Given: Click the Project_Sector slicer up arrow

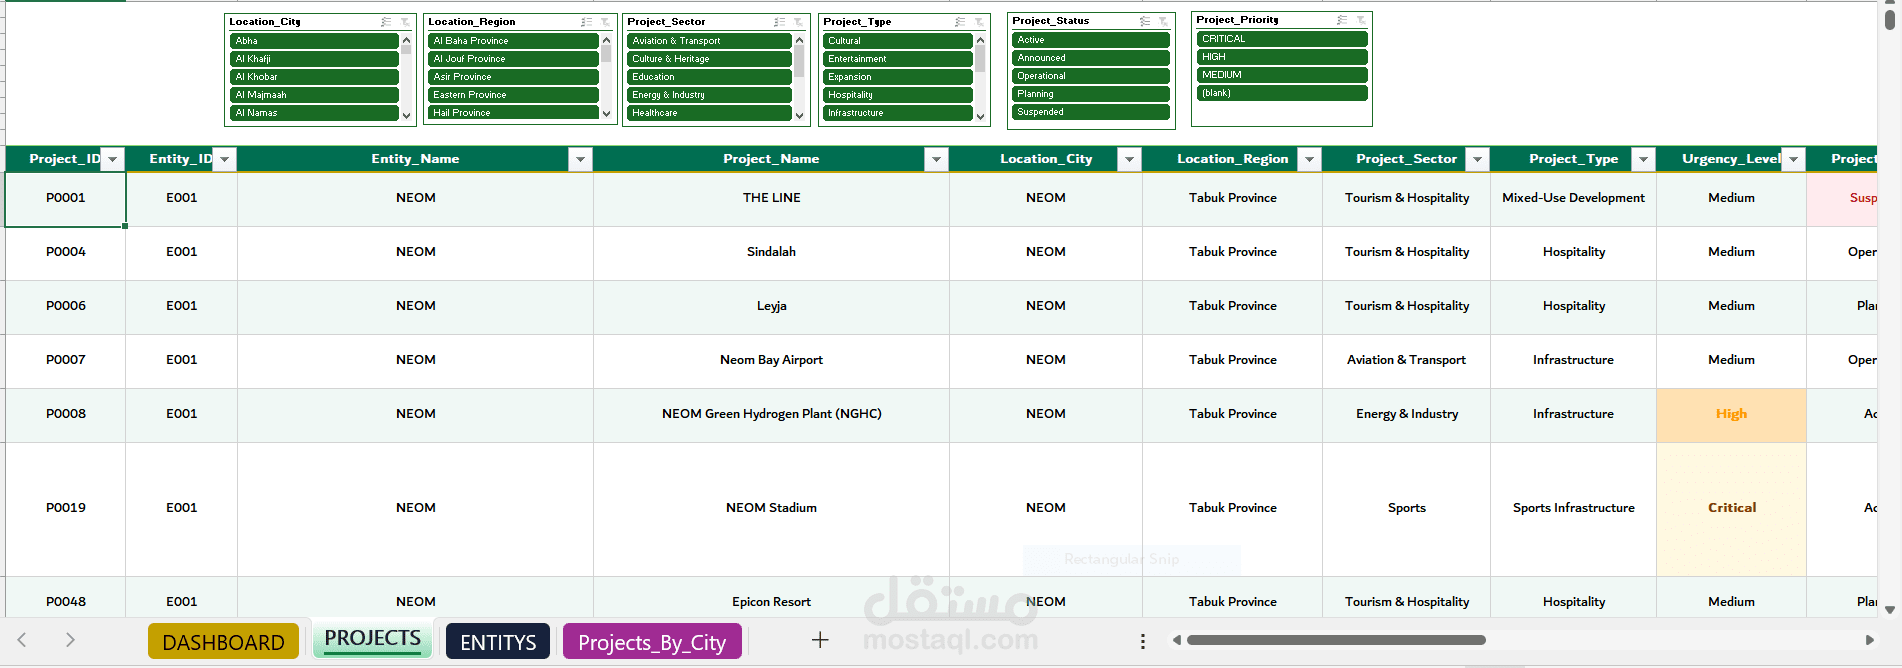Looking at the screenshot, I should pyautogui.click(x=799, y=40).
